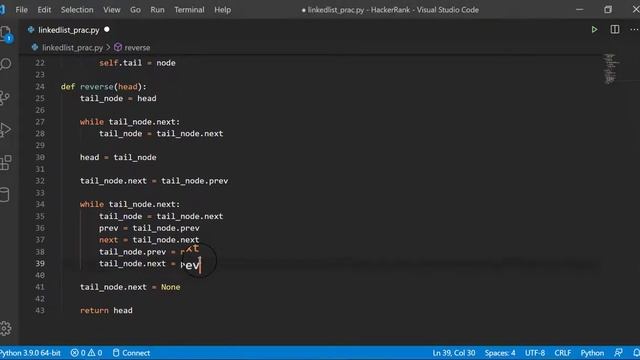Select the linkedlist_prac.py editor tab
This screenshot has height=360, width=640.
[69, 30]
